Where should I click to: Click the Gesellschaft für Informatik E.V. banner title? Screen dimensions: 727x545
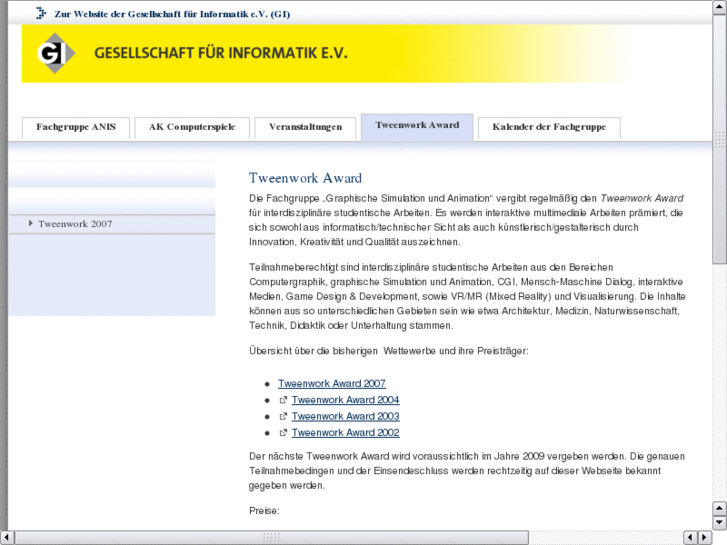click(221, 53)
